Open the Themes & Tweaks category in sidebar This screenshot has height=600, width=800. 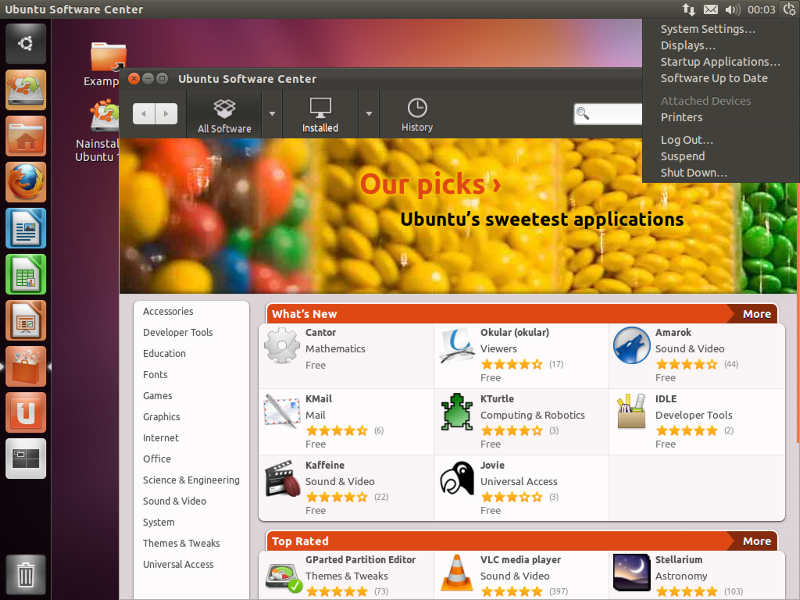tap(181, 543)
